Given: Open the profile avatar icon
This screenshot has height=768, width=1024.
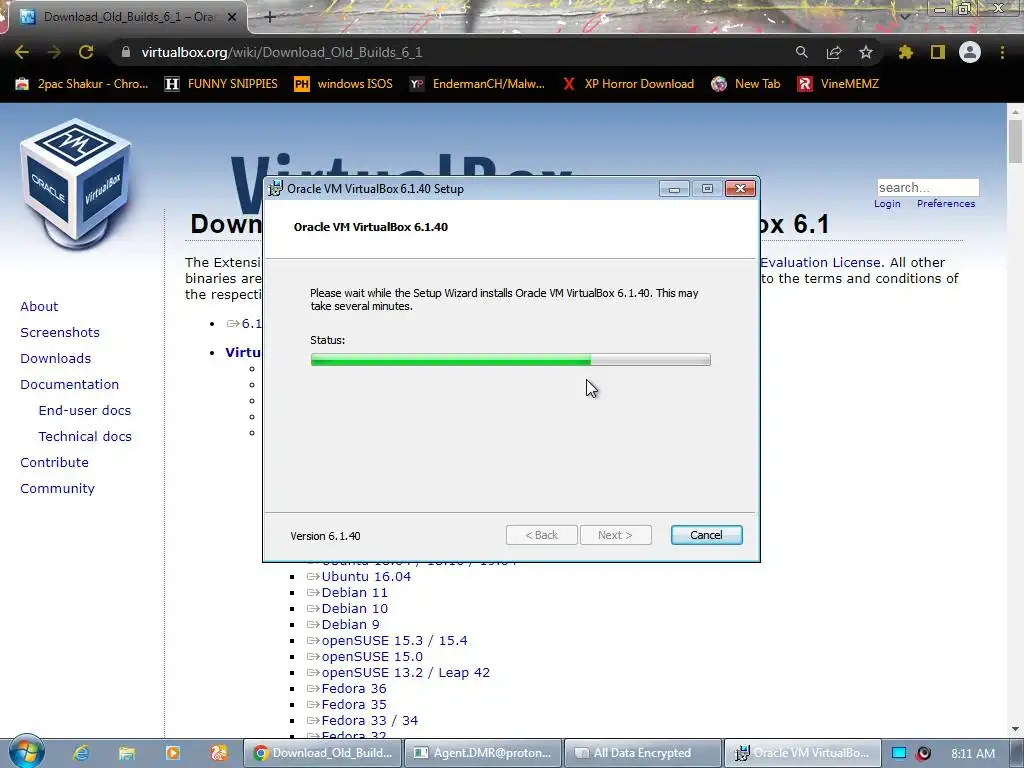Looking at the screenshot, I should tap(970, 52).
